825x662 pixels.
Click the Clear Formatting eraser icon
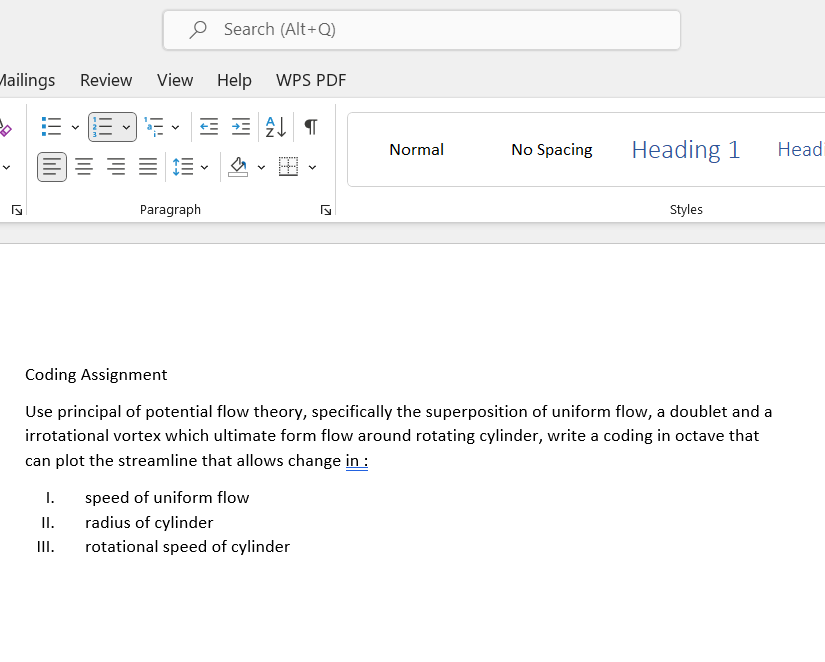tap(4, 128)
